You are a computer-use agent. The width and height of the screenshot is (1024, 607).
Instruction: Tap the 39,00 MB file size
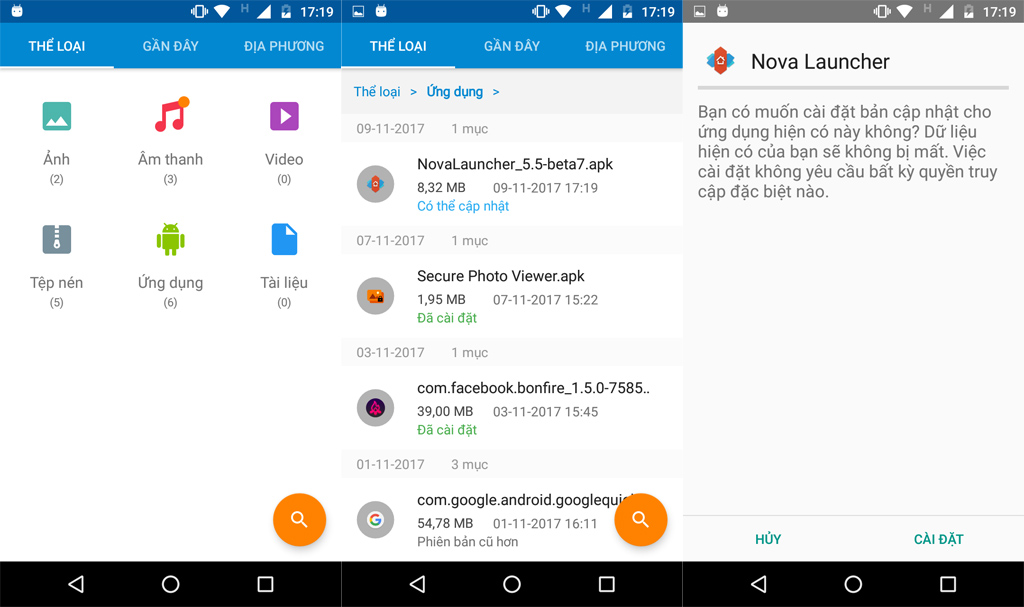tap(445, 411)
